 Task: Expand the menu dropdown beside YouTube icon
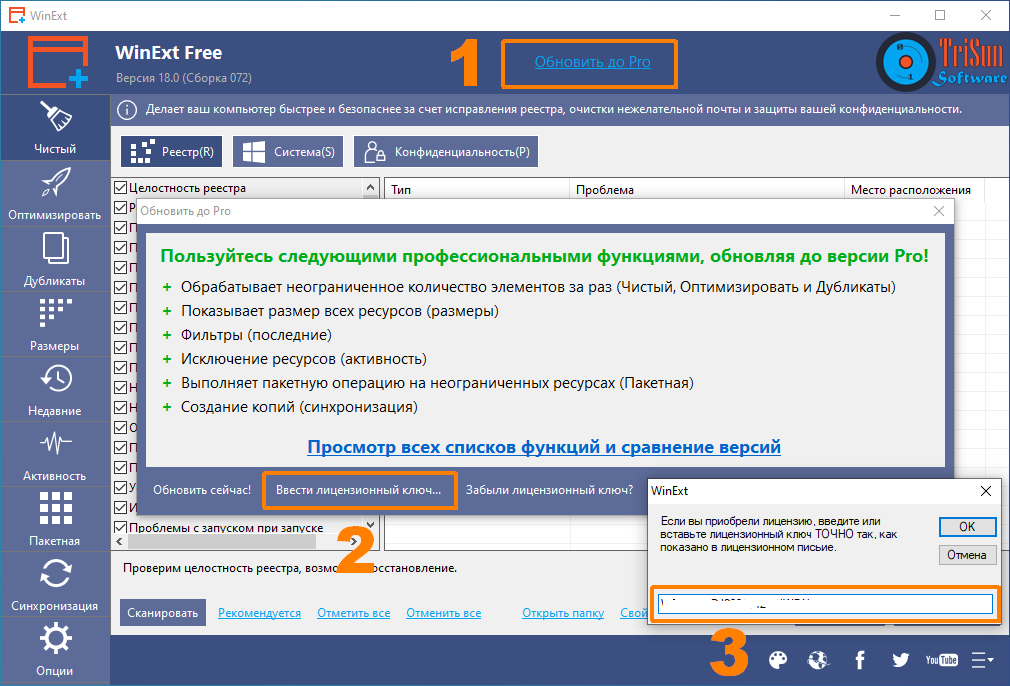[x=982, y=660]
